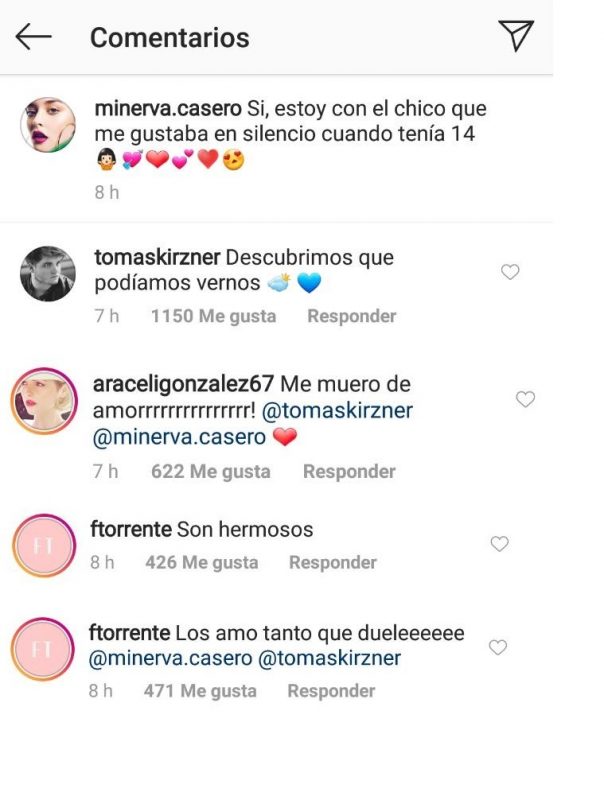
Task: Like araceligonzalez67's comment with the heart
Action: tap(525, 398)
